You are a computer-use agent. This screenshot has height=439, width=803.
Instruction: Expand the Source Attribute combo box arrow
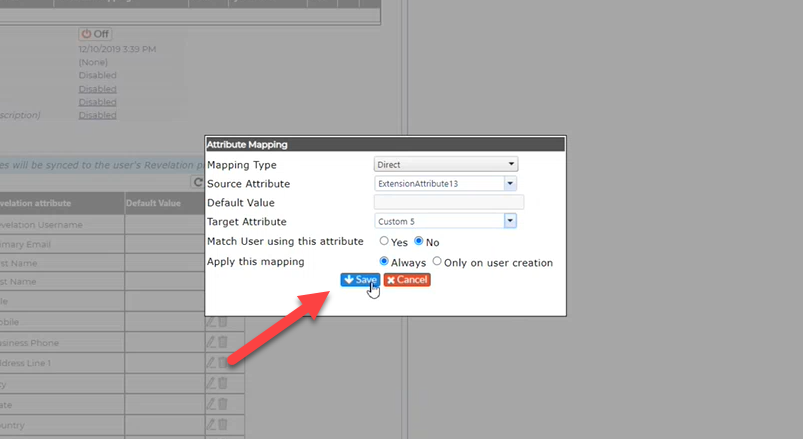pos(510,183)
